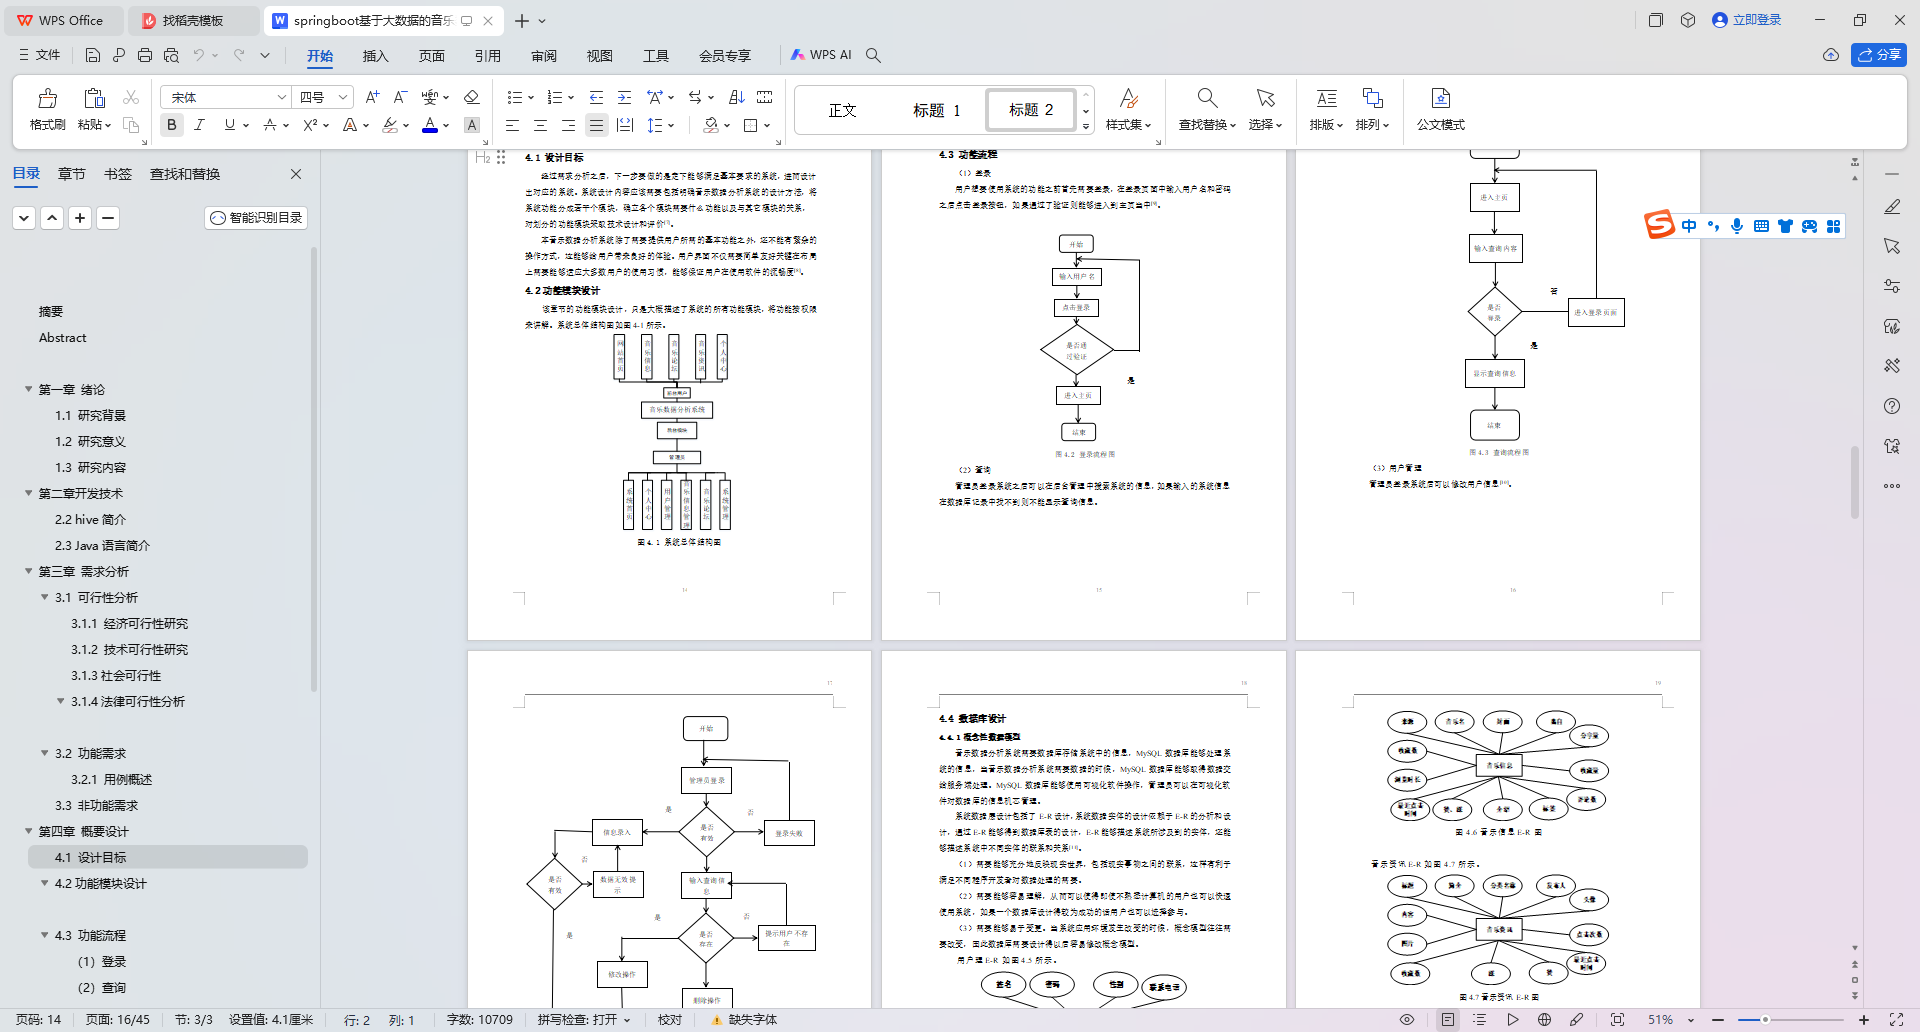Image resolution: width=1920 pixels, height=1032 pixels.
Task: Click the Clear formatting eraser icon
Action: coord(472,97)
